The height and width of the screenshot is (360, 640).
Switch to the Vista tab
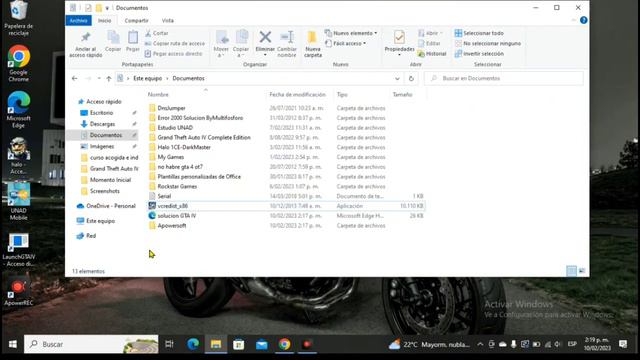tap(168, 20)
